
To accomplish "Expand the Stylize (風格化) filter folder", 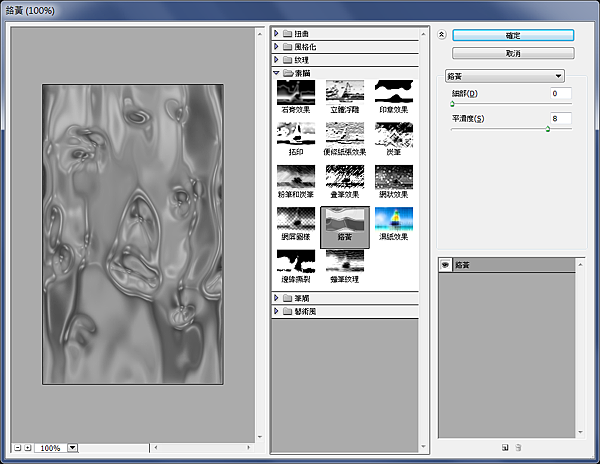I will (x=276, y=46).
